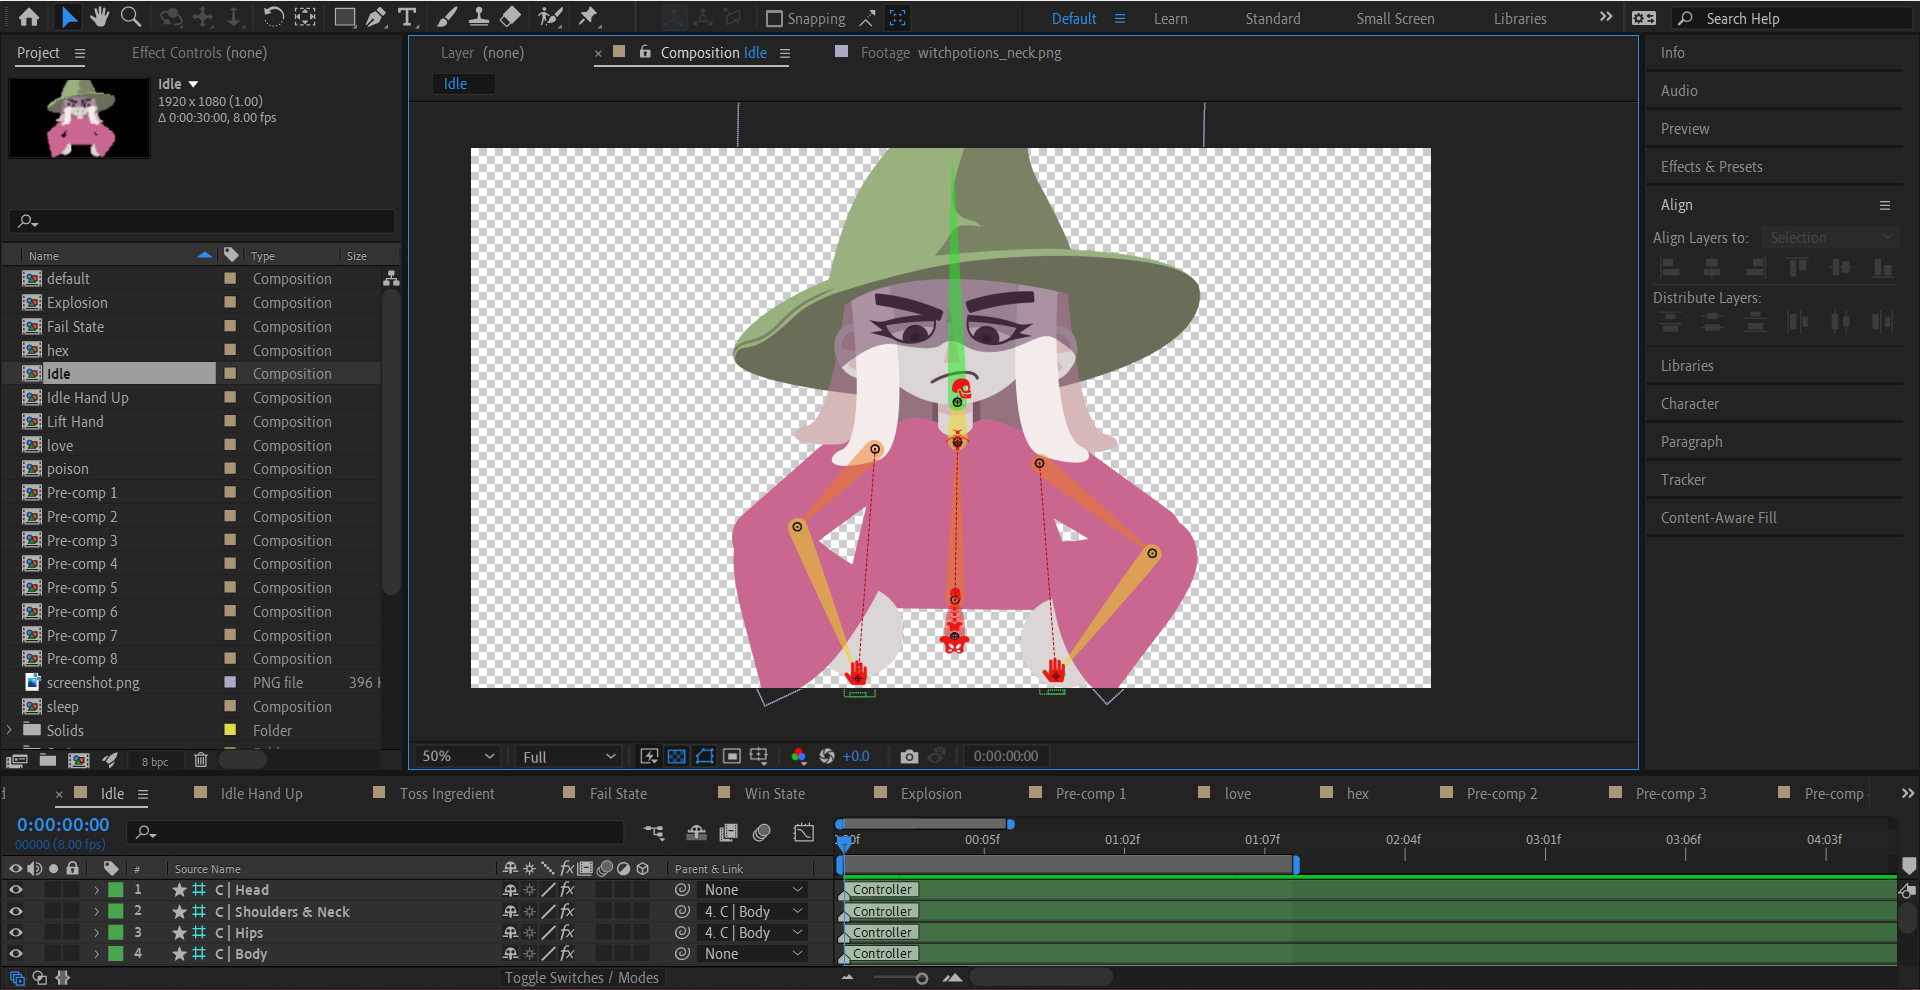This screenshot has width=1920, height=990.
Task: Select the Clone Stamp tool
Action: pyautogui.click(x=479, y=17)
